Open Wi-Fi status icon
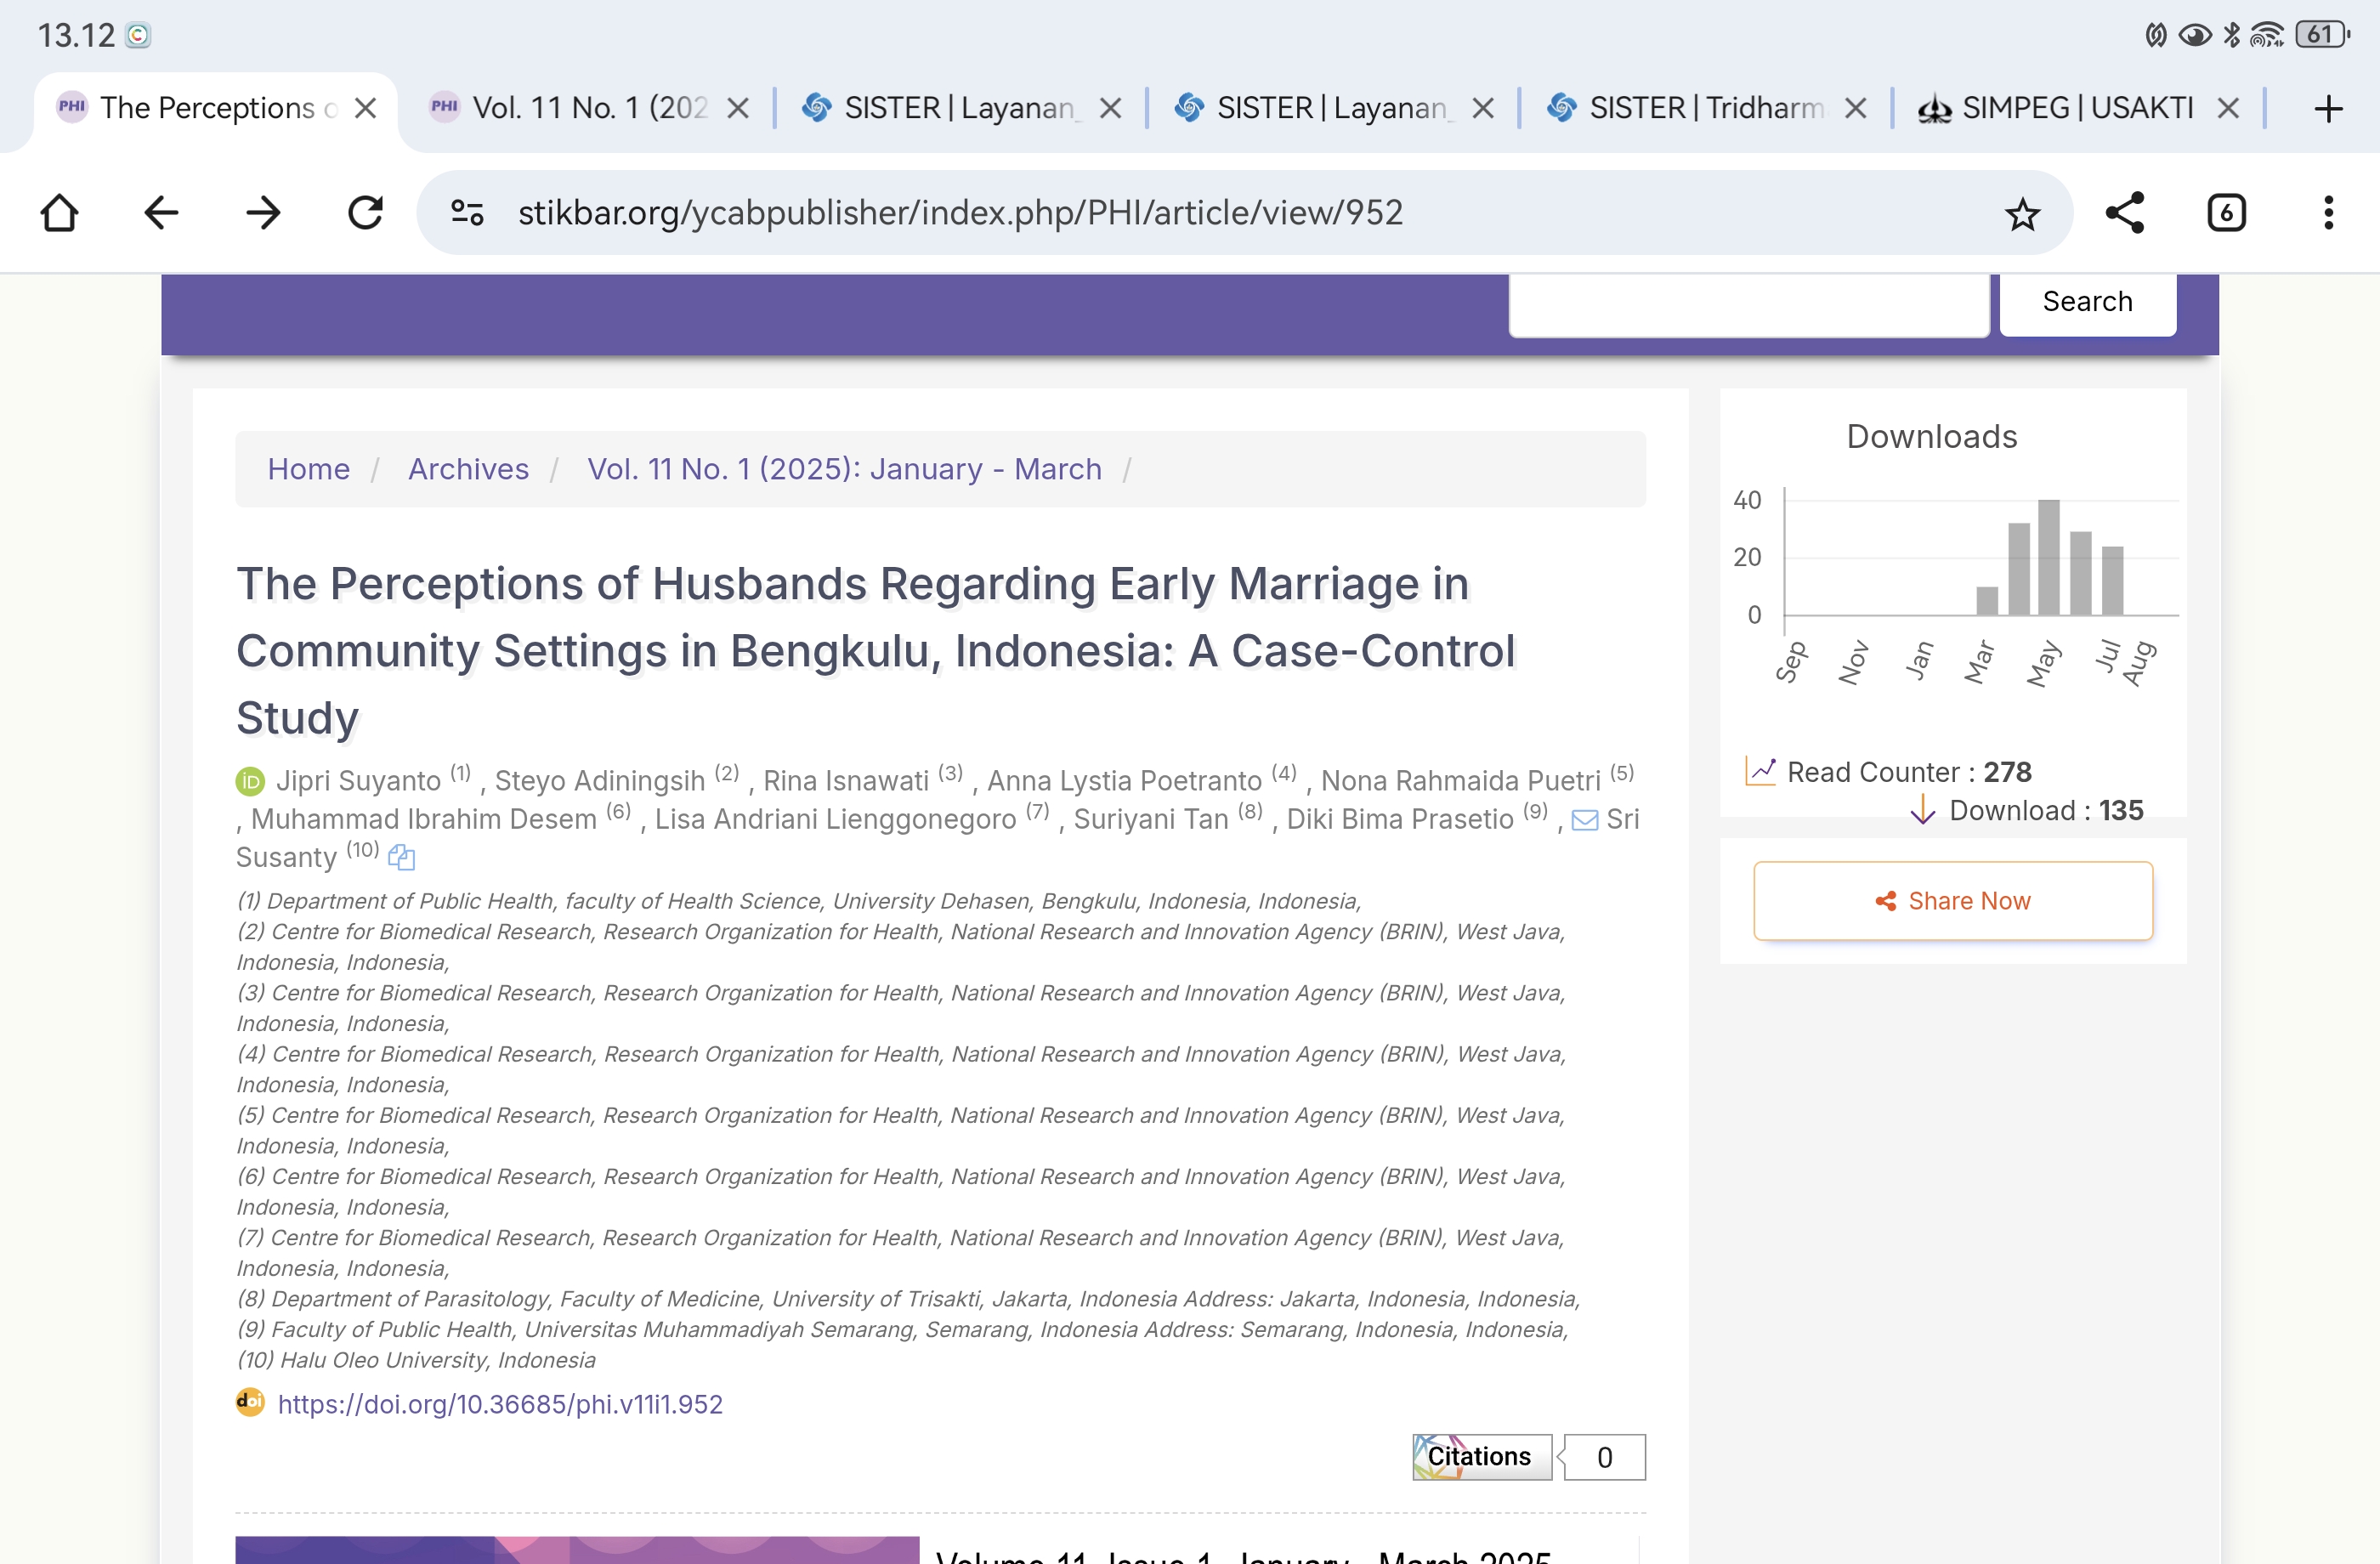Image resolution: width=2380 pixels, height=1564 pixels. click(2266, 35)
